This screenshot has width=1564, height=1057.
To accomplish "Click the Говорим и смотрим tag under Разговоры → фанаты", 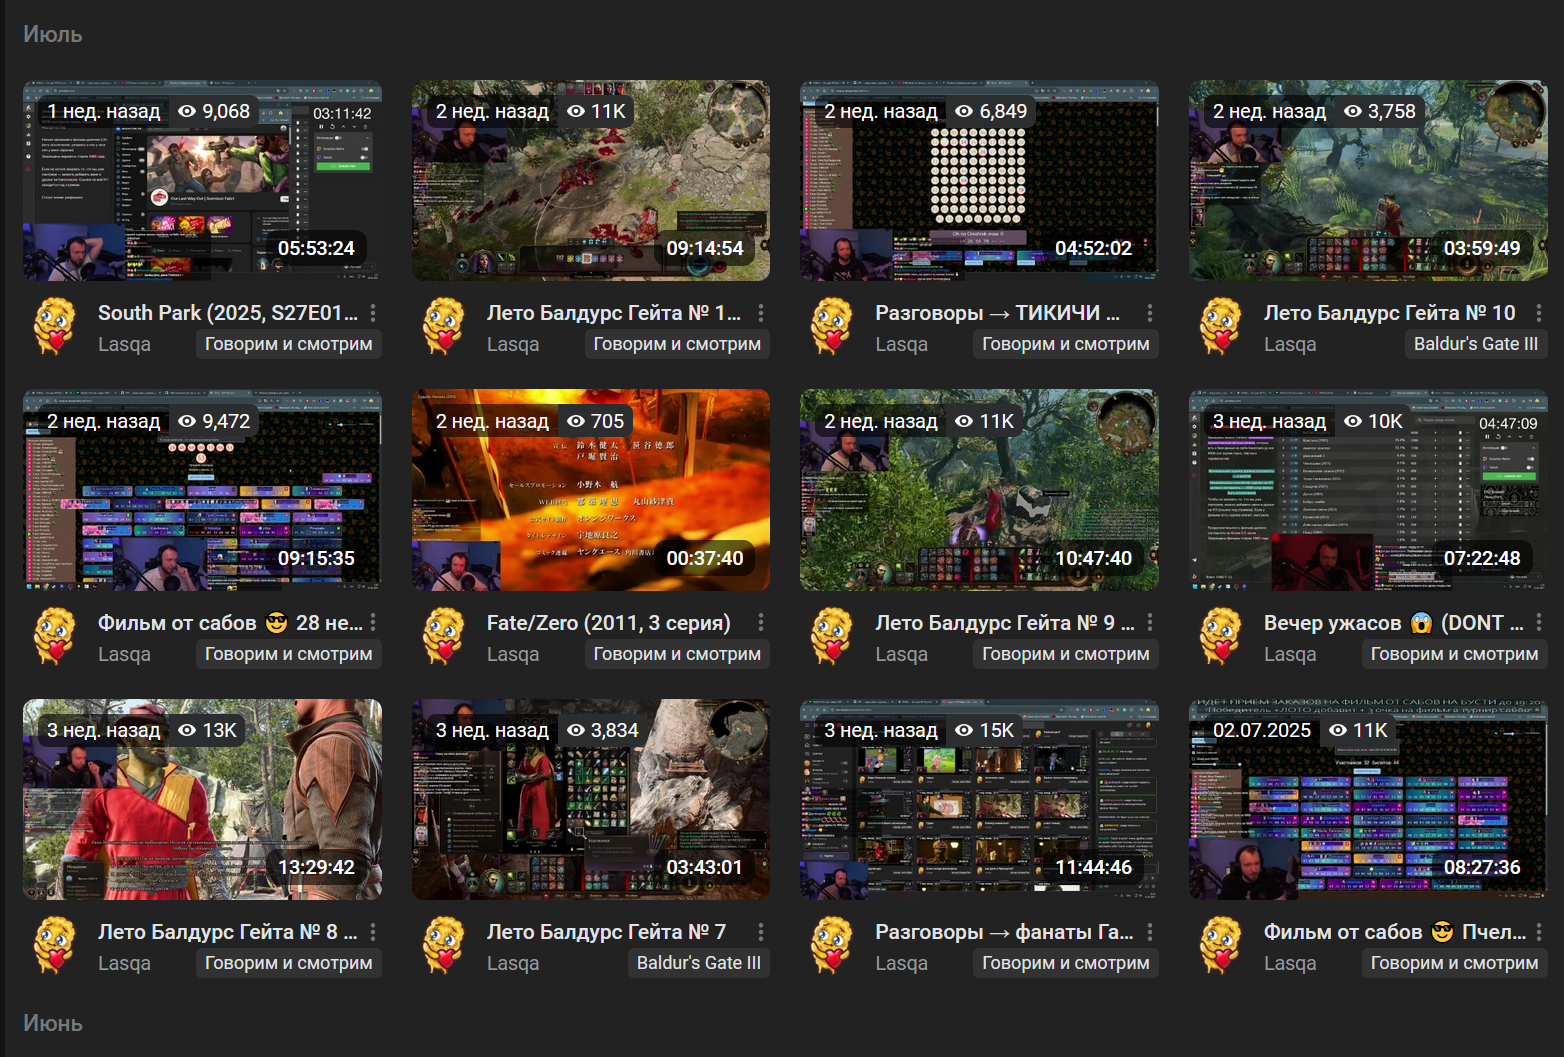I will click(x=1066, y=963).
